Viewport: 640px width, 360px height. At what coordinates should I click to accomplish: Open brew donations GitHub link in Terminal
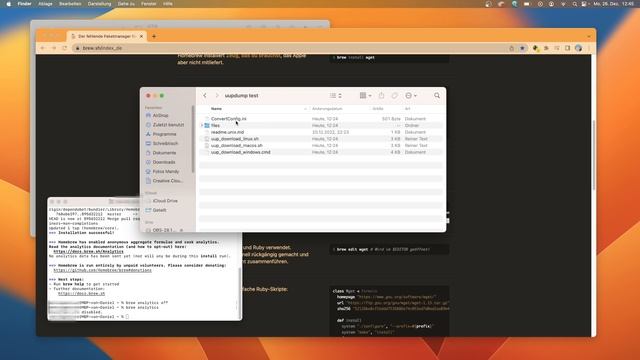click(x=102, y=270)
